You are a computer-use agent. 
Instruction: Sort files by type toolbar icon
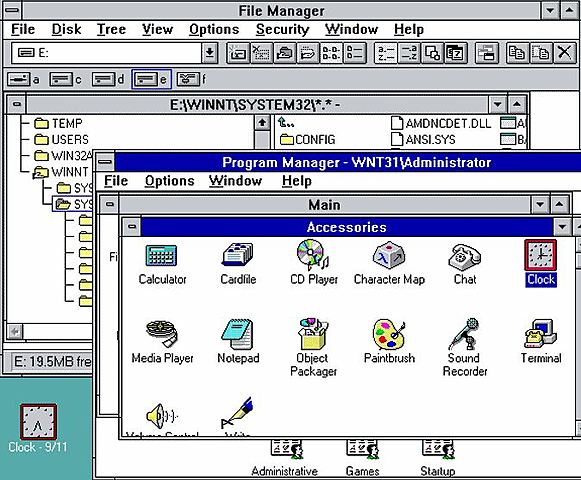pos(409,53)
